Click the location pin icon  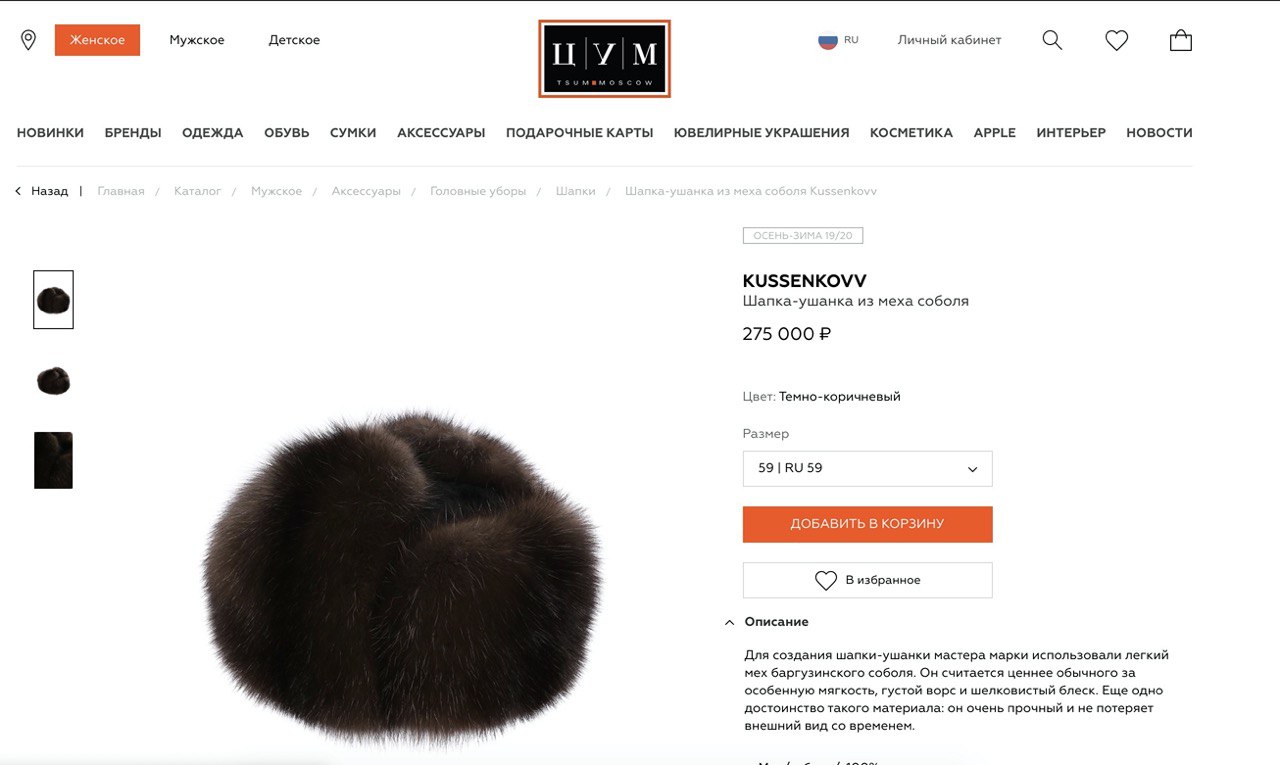point(28,40)
